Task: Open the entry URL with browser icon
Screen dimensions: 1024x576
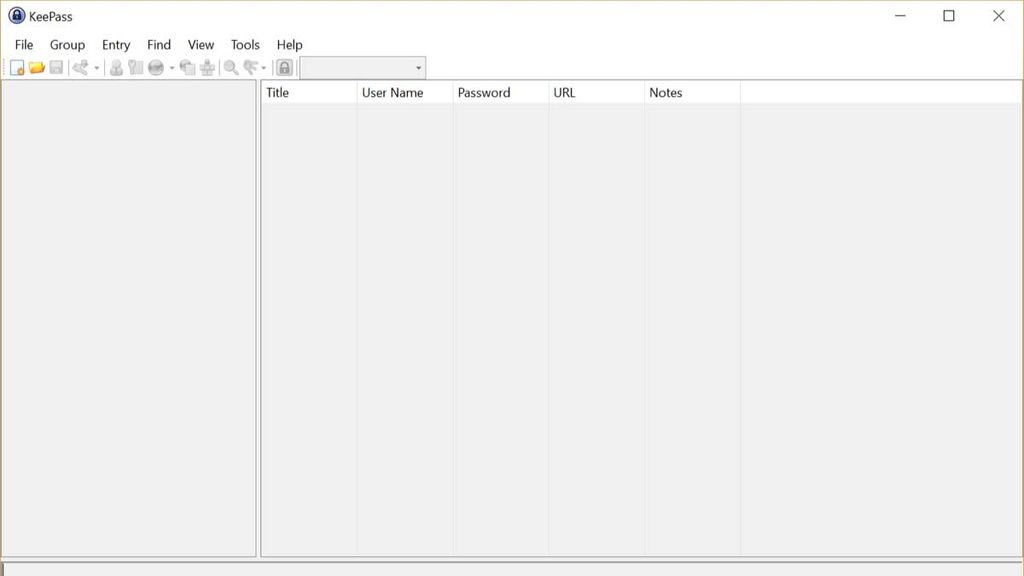Action: click(x=155, y=67)
